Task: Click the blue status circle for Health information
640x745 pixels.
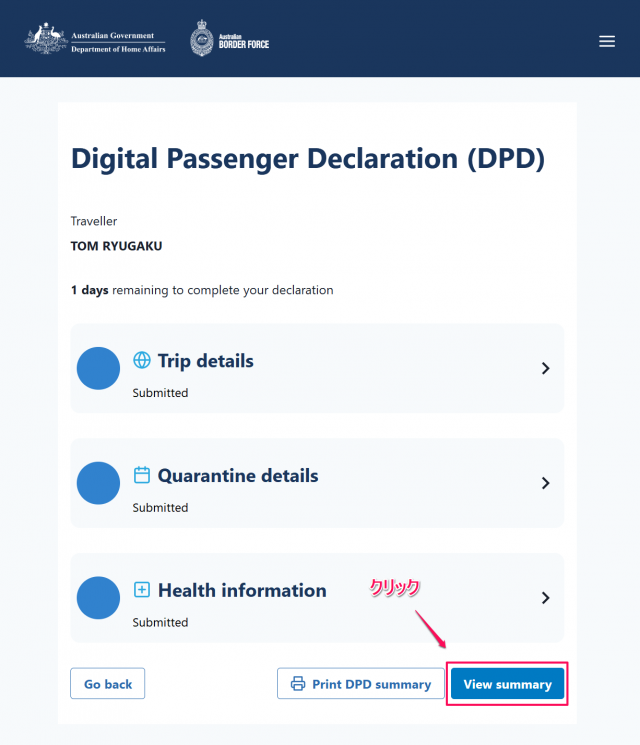Action: 98,598
